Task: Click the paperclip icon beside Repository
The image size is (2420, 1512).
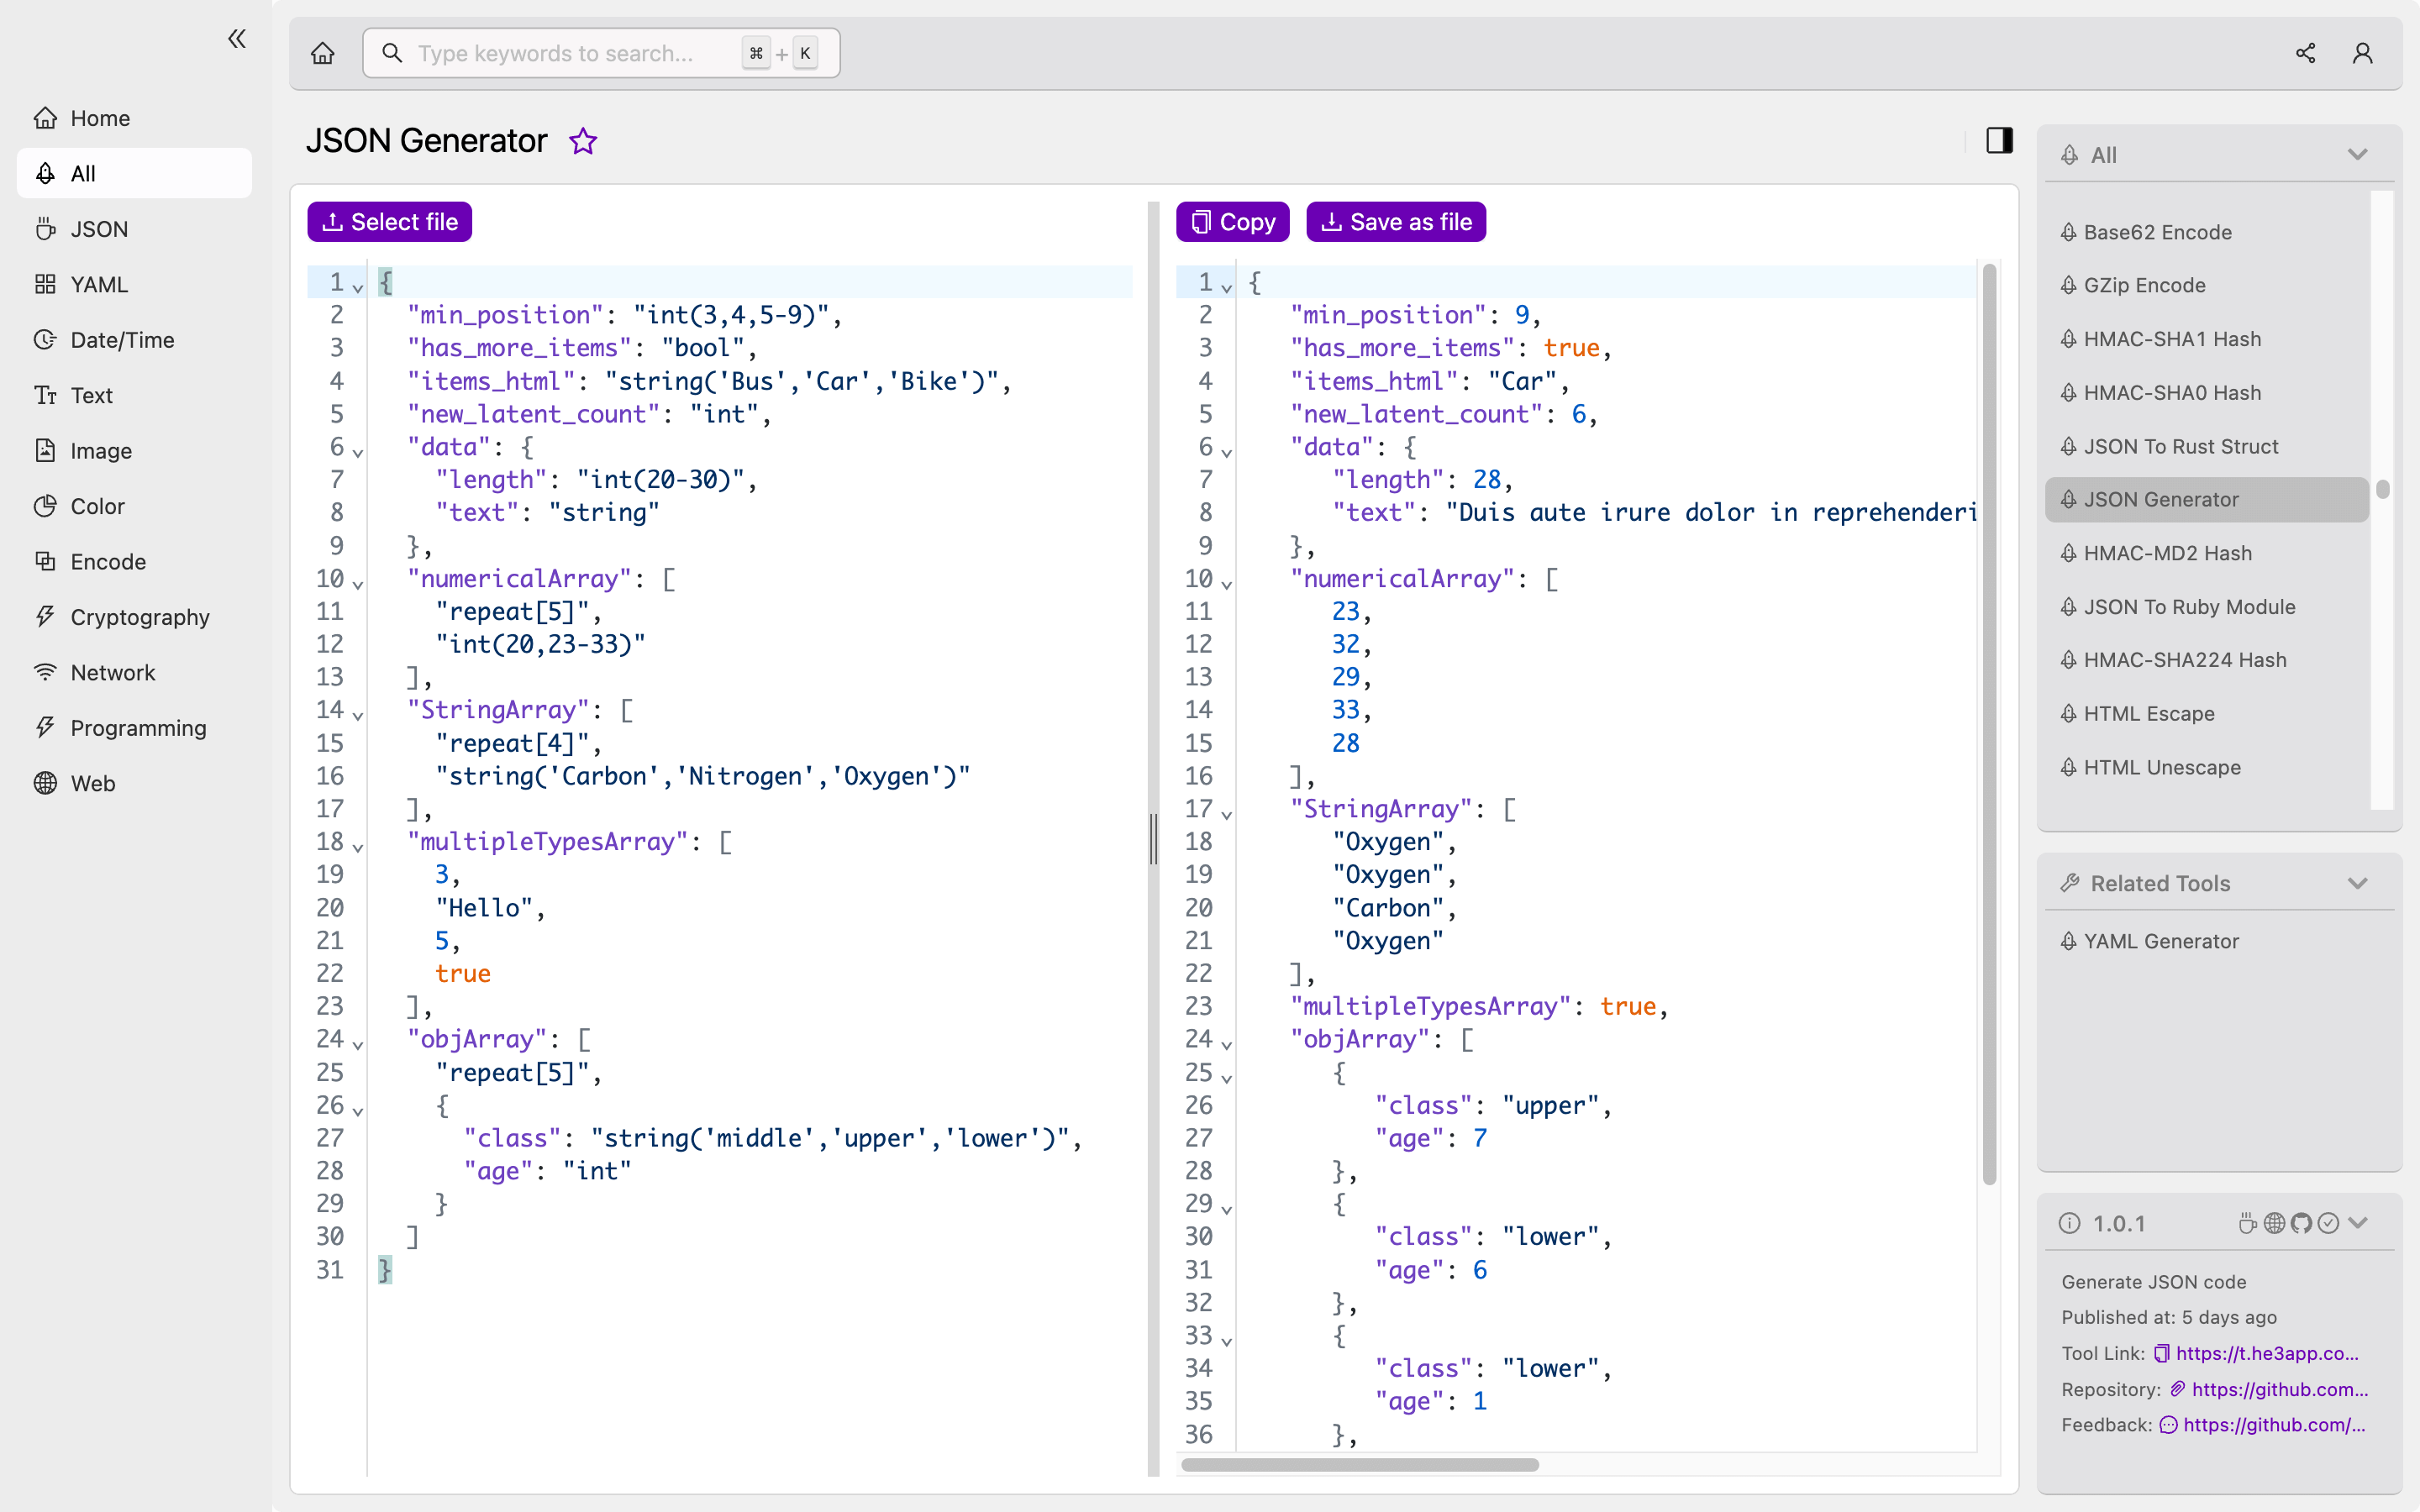Action: 2177,1389
